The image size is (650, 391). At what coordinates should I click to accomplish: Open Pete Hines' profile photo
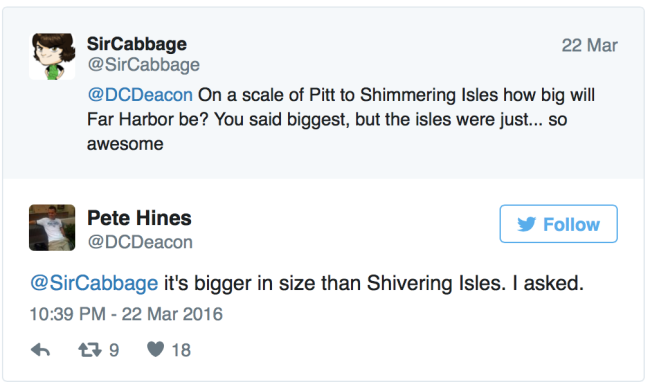52,228
